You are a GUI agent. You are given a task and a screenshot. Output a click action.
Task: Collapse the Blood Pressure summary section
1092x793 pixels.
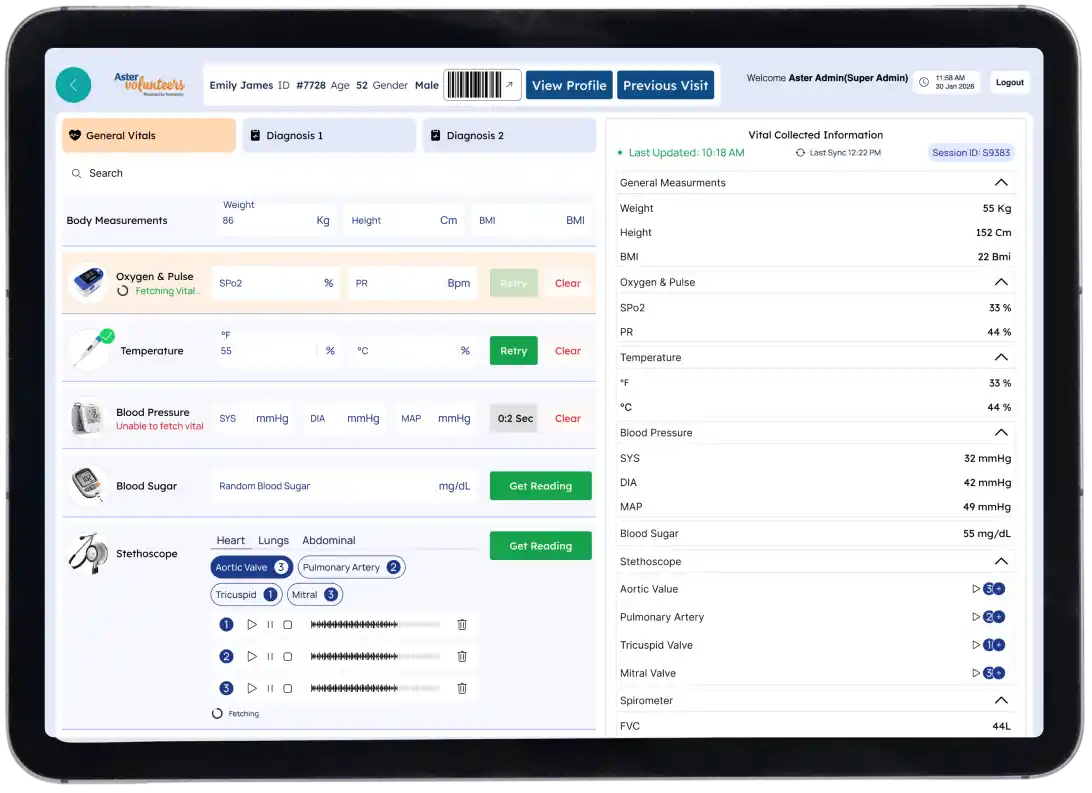(x=1001, y=432)
